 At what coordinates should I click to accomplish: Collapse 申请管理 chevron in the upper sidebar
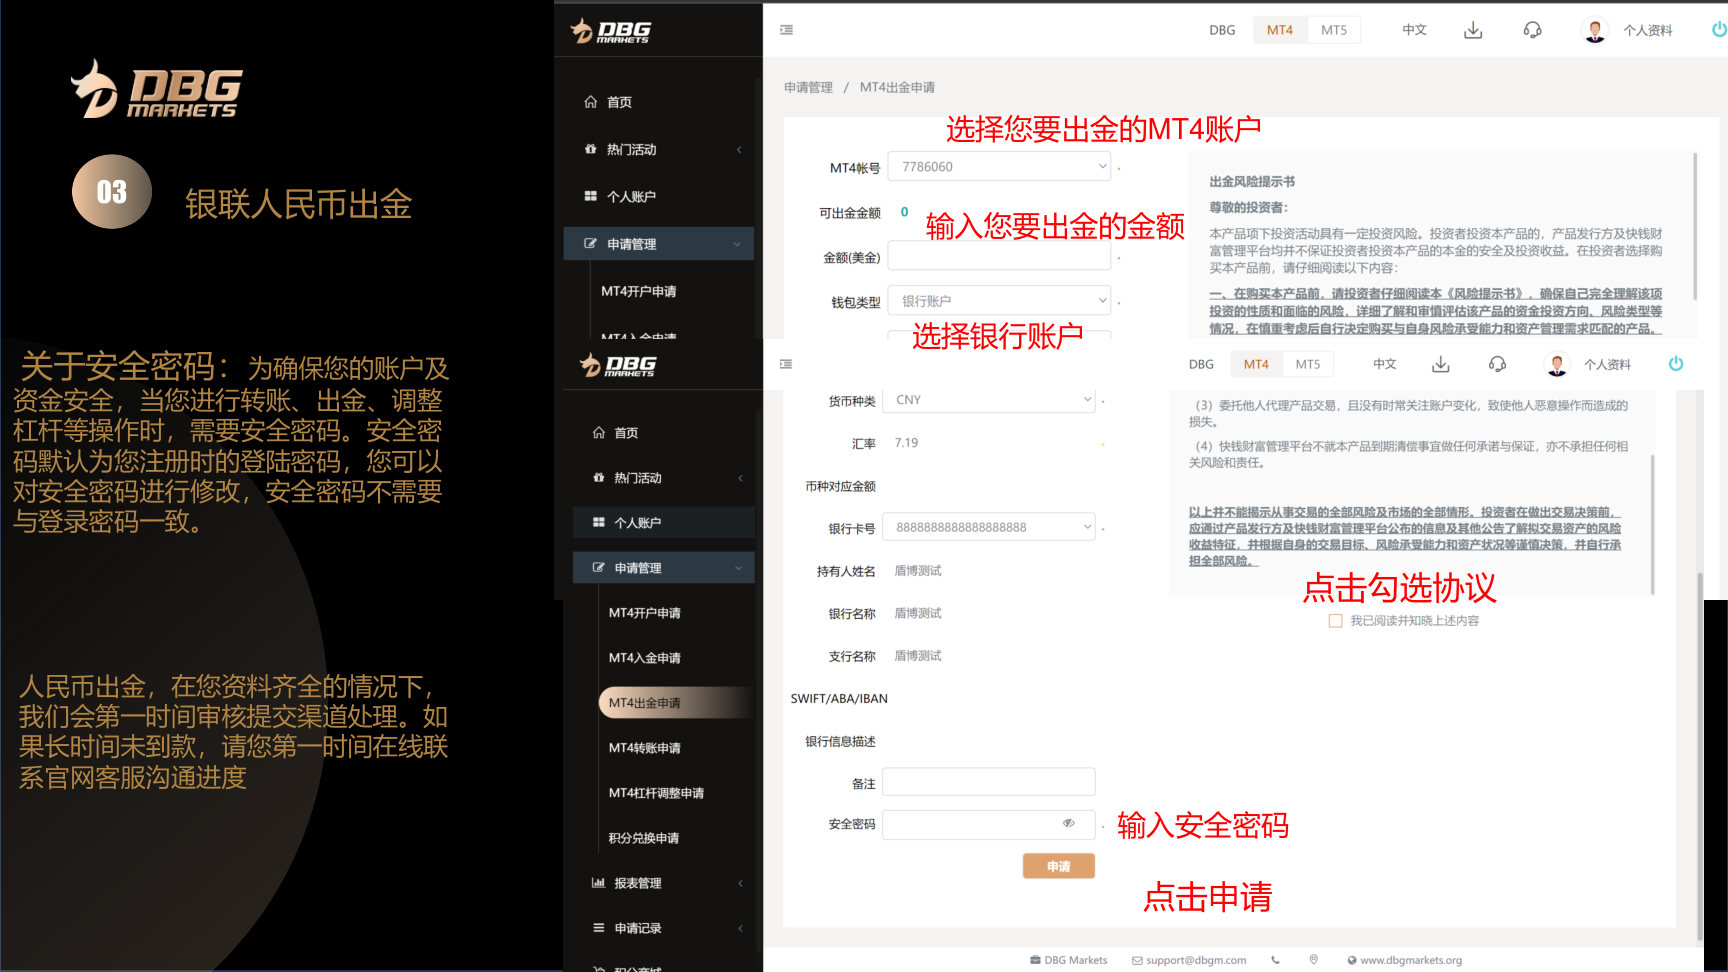(x=738, y=244)
